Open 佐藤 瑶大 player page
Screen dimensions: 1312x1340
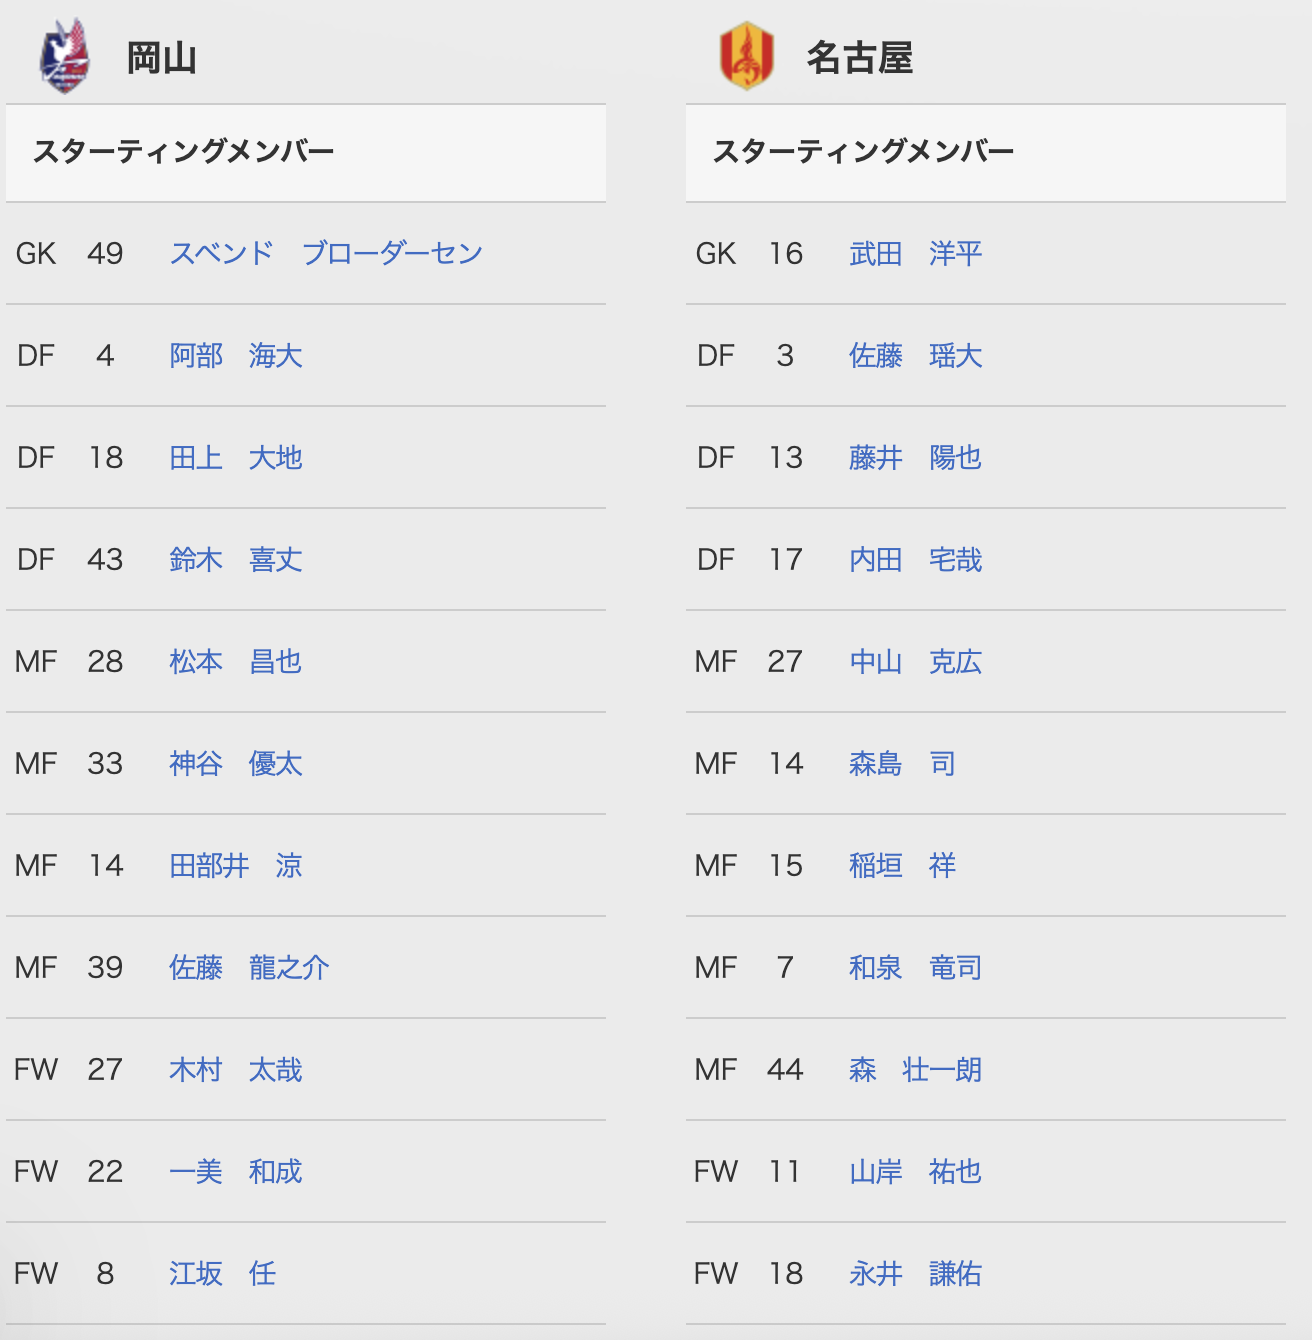(x=916, y=355)
